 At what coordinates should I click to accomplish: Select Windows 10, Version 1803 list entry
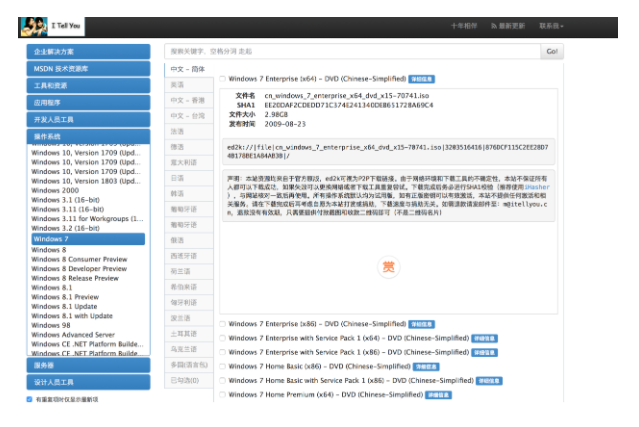[86, 181]
